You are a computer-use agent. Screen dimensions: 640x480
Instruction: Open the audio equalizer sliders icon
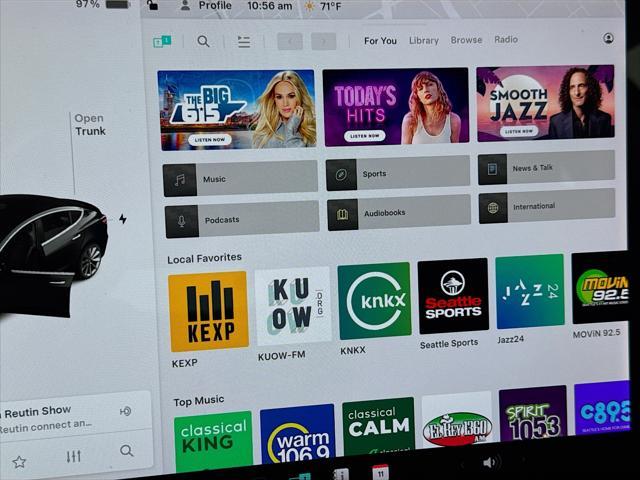tap(73, 456)
